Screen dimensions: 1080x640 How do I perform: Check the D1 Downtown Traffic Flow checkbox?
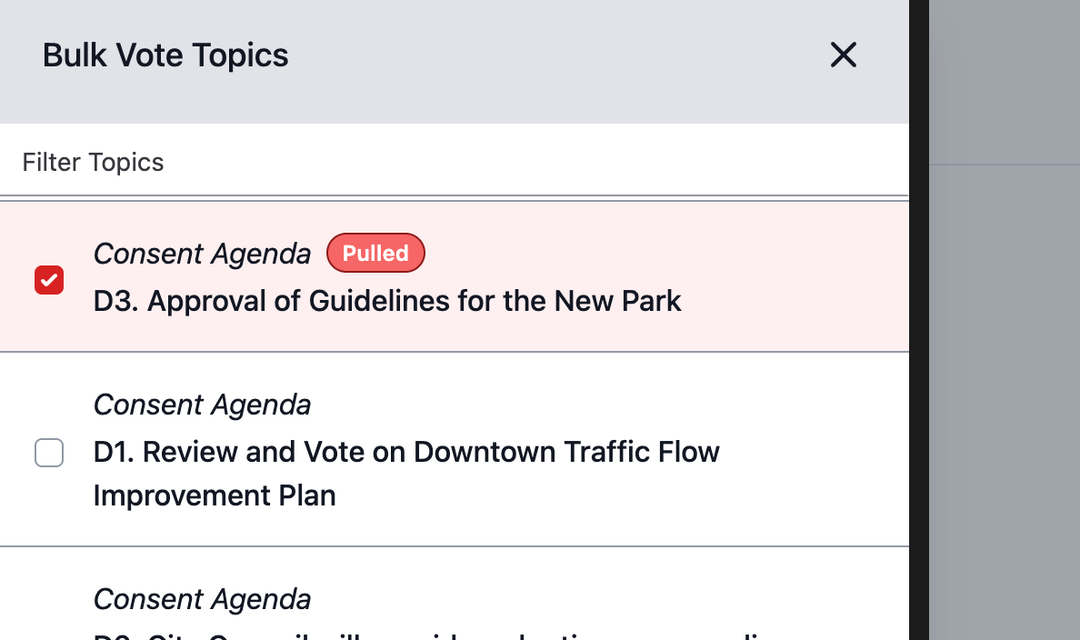[49, 453]
